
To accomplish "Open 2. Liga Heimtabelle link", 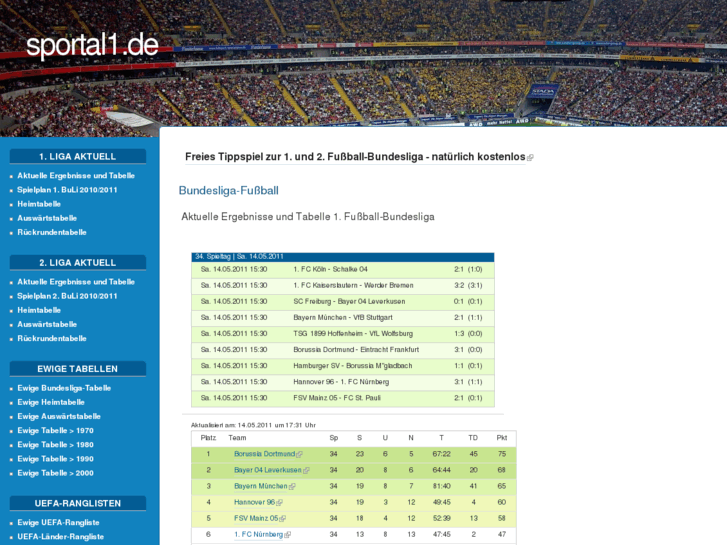I will [39, 310].
